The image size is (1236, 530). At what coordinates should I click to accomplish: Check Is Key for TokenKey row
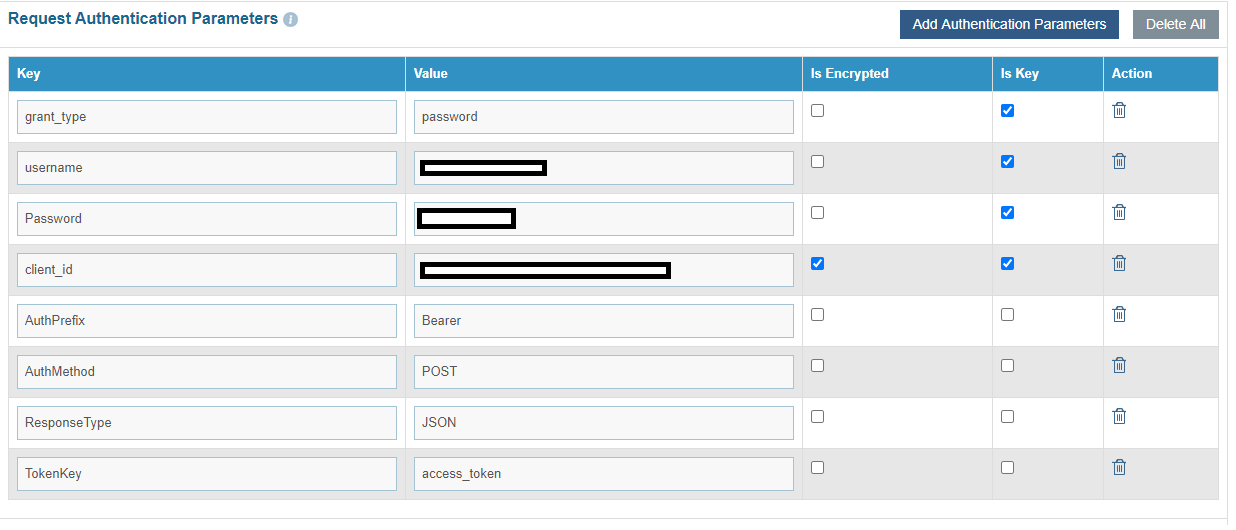1007,468
